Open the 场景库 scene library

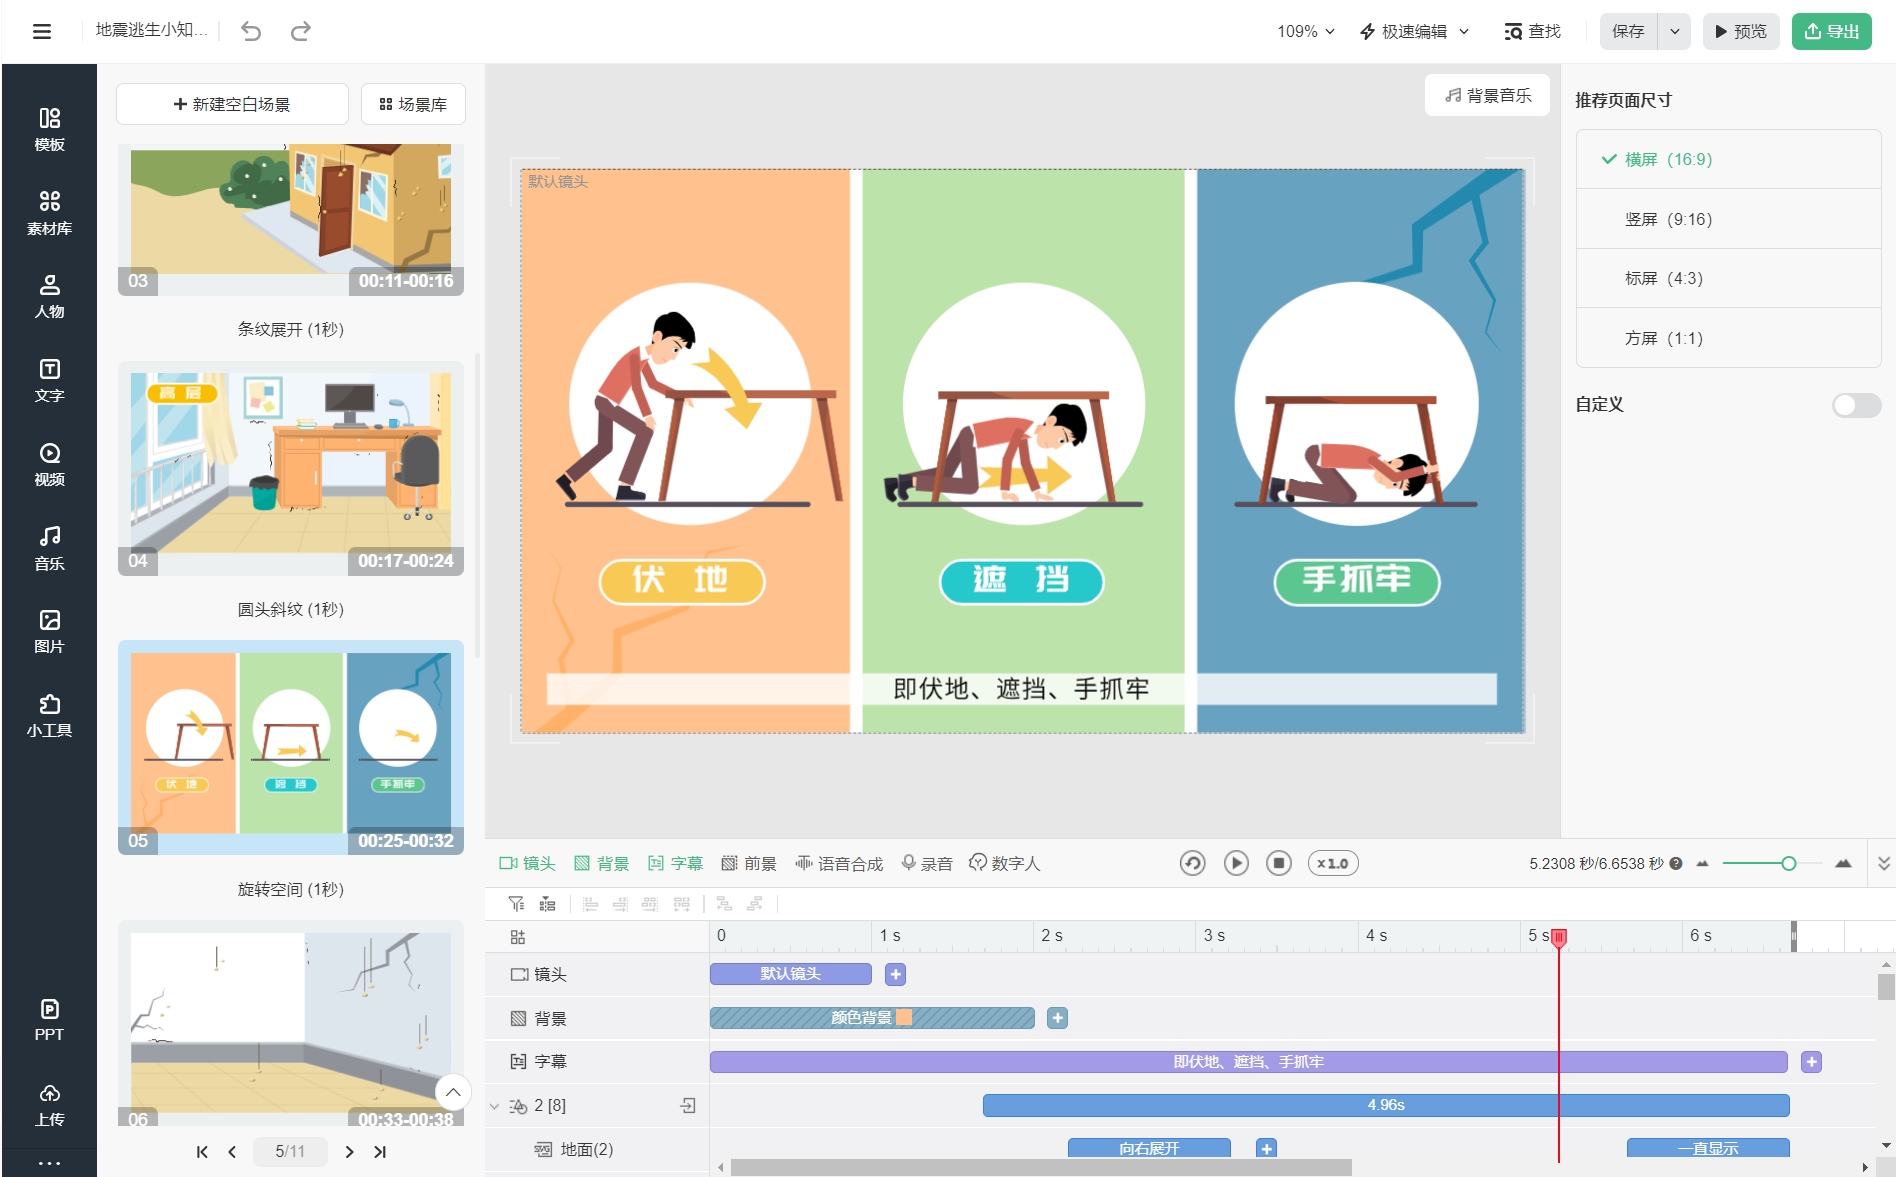click(413, 104)
